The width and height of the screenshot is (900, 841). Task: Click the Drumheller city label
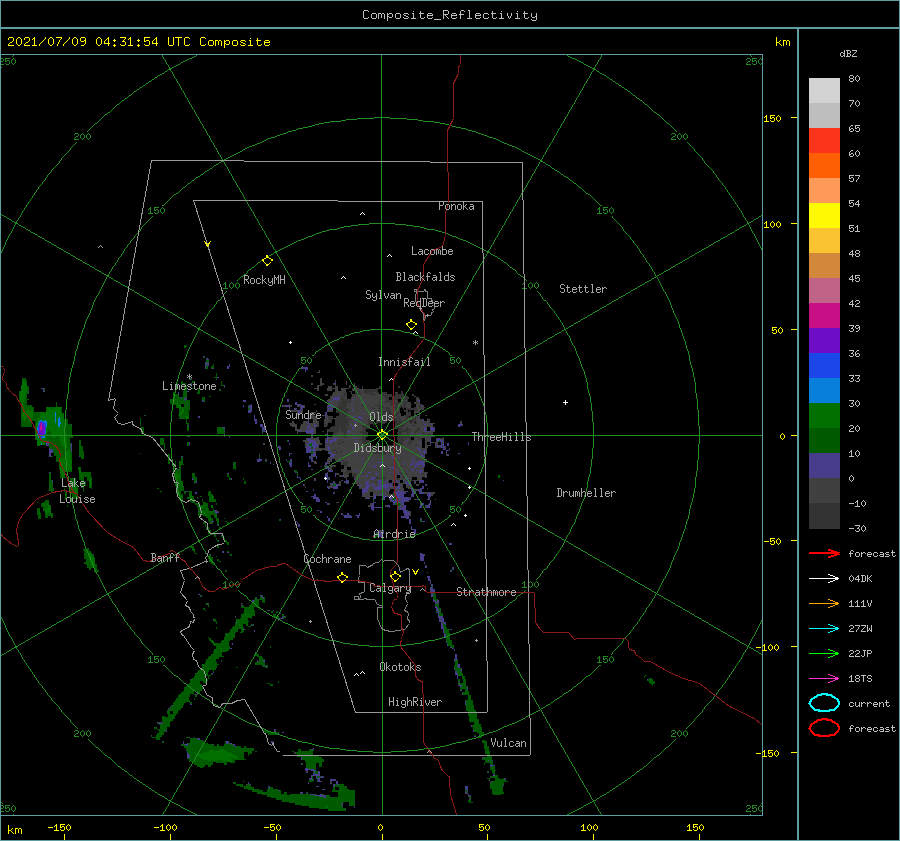[x=586, y=493]
